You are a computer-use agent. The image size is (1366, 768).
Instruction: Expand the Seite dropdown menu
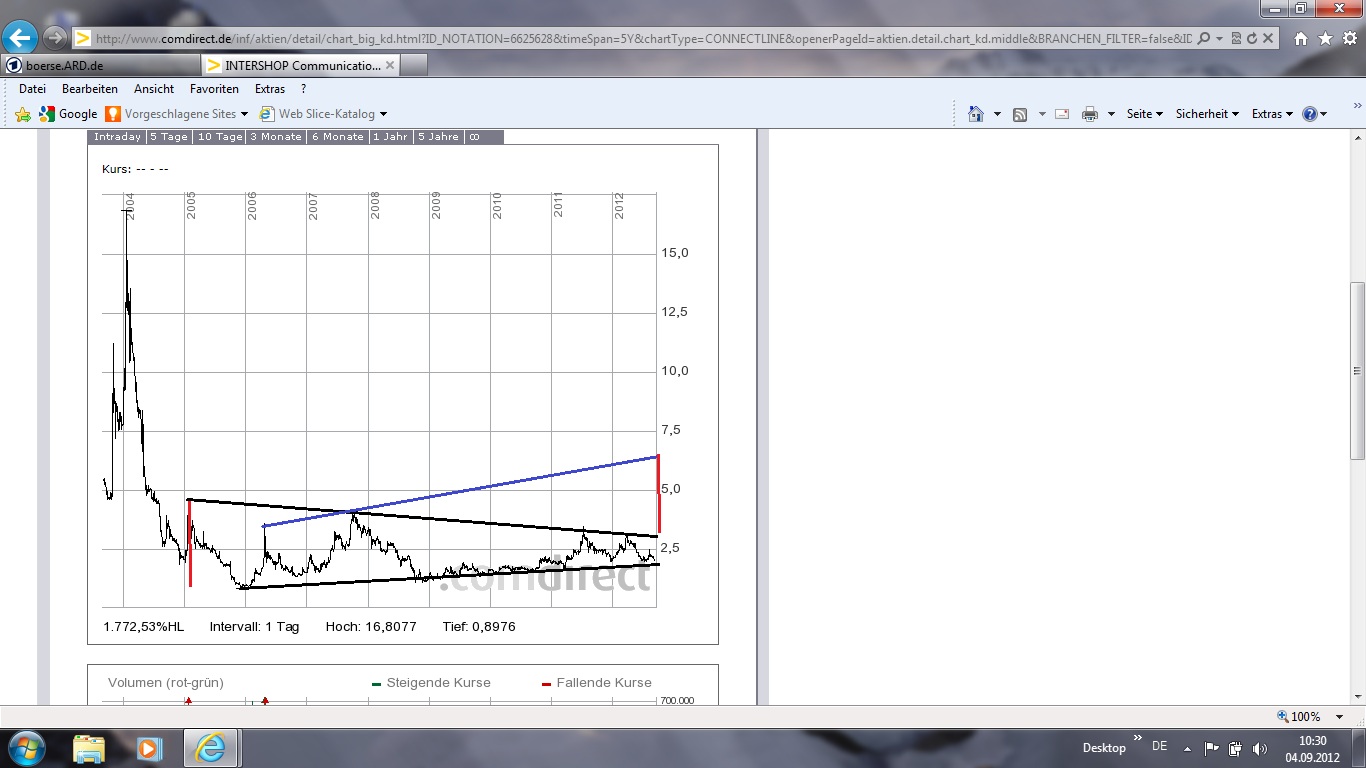tap(1144, 114)
